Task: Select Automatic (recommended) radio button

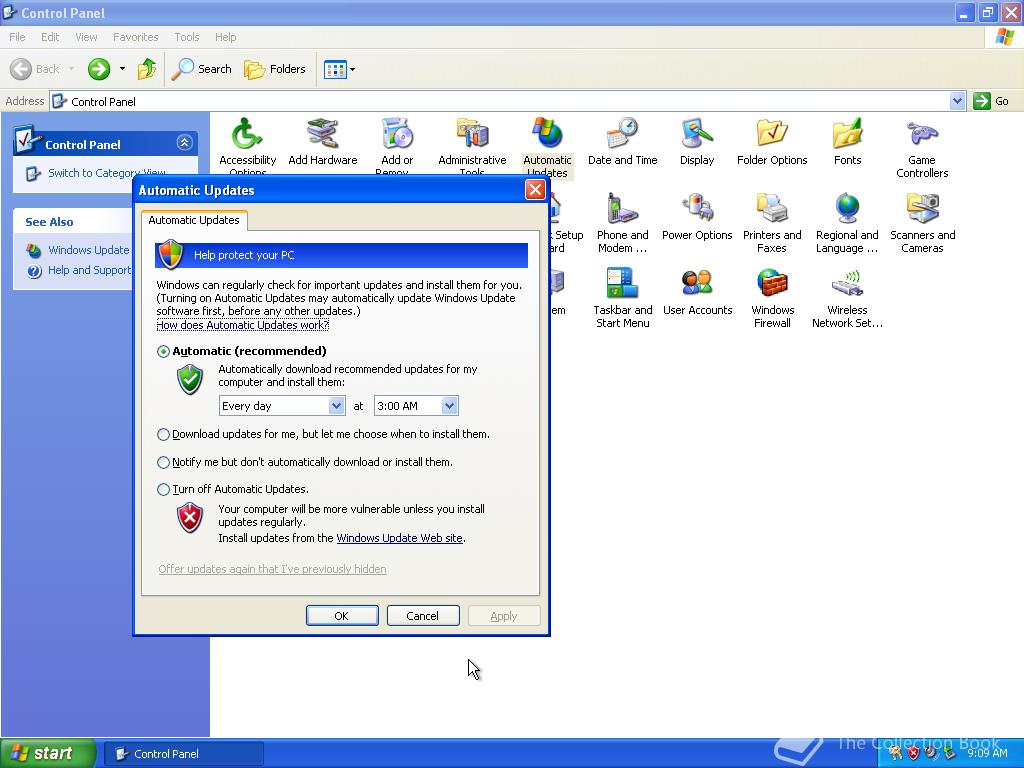Action: [163, 351]
